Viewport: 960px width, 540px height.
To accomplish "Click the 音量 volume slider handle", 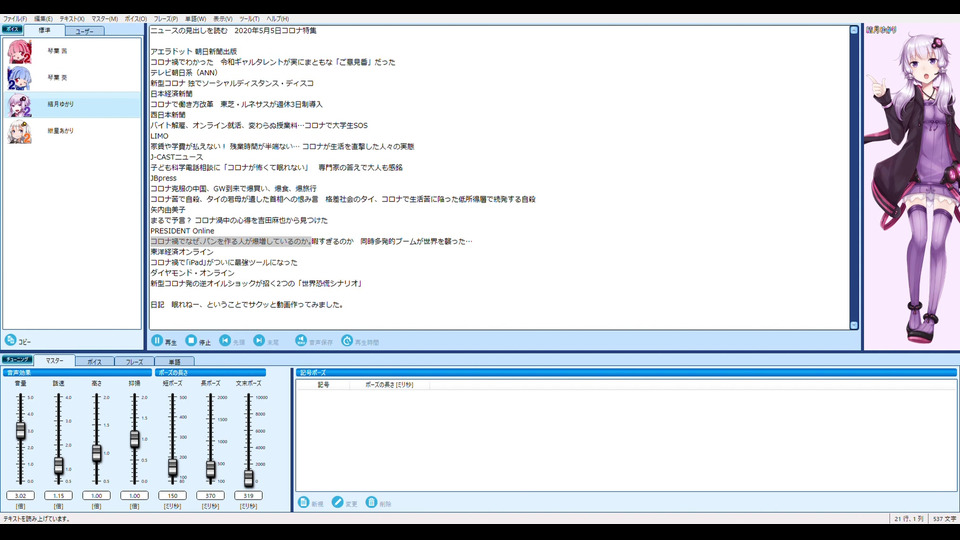I will tap(21, 430).
